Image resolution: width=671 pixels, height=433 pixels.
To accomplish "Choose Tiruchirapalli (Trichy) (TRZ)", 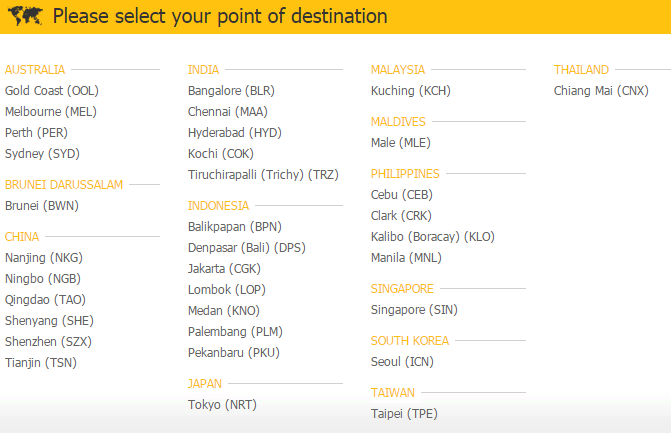I will pyautogui.click(x=263, y=175).
